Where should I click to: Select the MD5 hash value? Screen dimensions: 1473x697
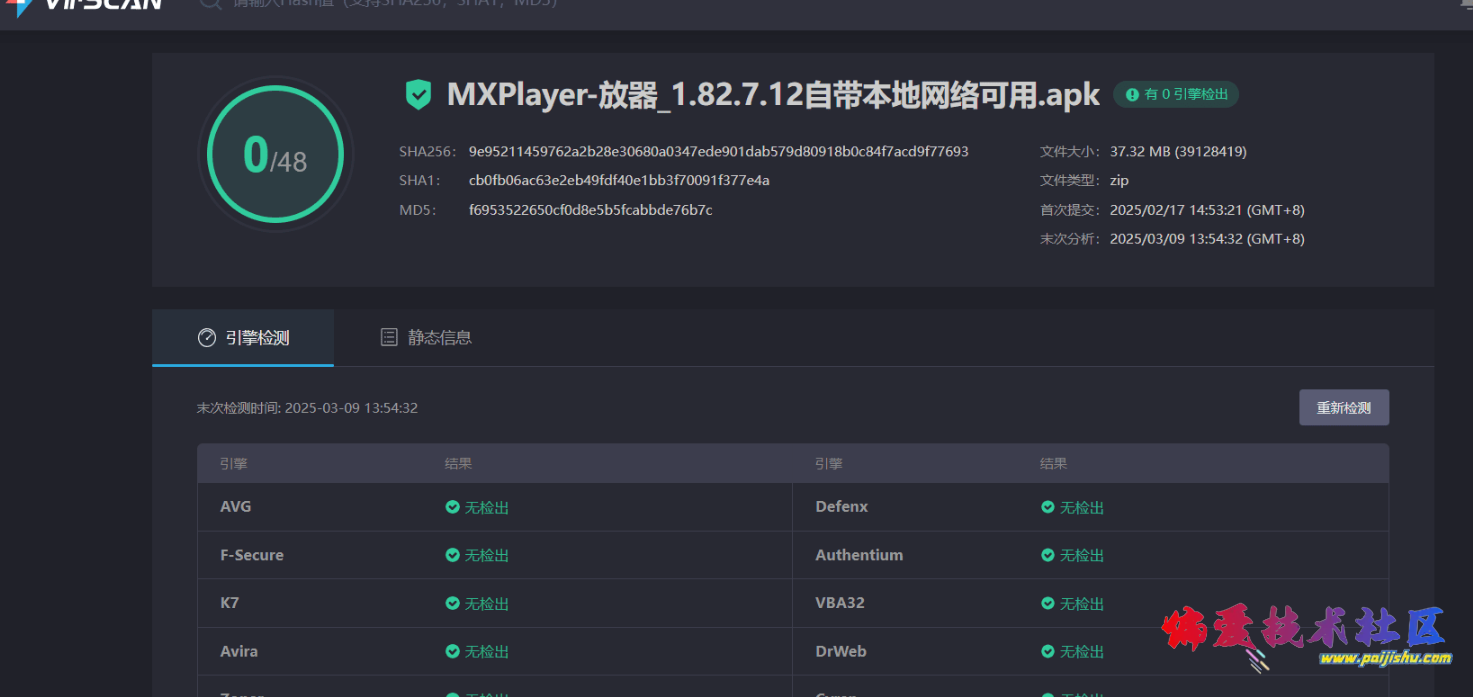pyautogui.click(x=590, y=210)
